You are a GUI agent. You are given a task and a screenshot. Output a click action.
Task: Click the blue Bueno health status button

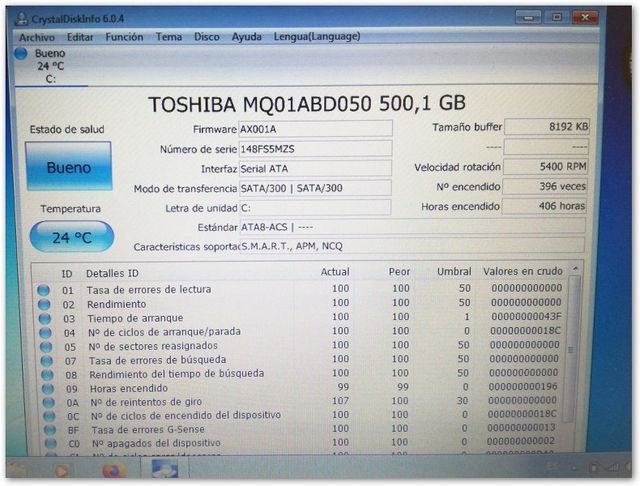(x=69, y=166)
